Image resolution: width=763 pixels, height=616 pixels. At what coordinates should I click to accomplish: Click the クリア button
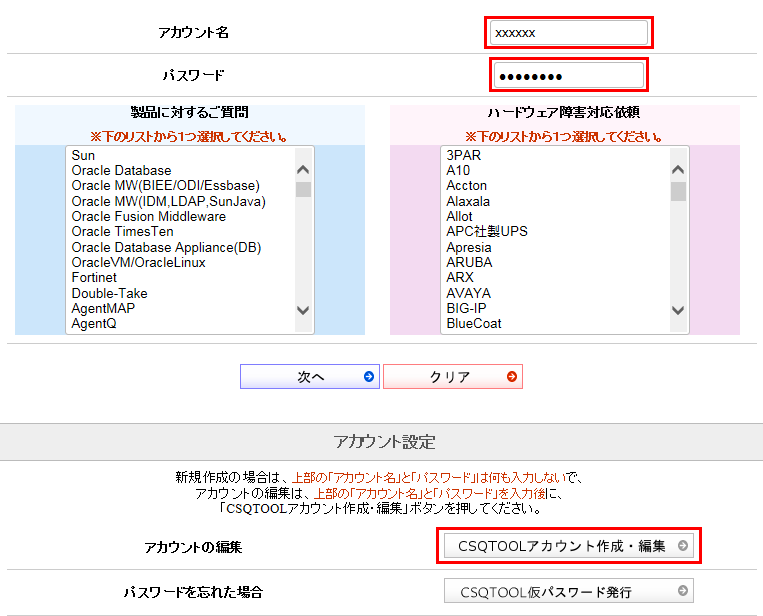453,377
